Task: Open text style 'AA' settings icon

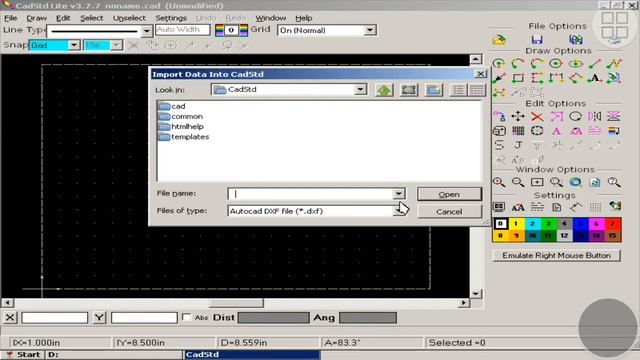Action: tap(518, 207)
